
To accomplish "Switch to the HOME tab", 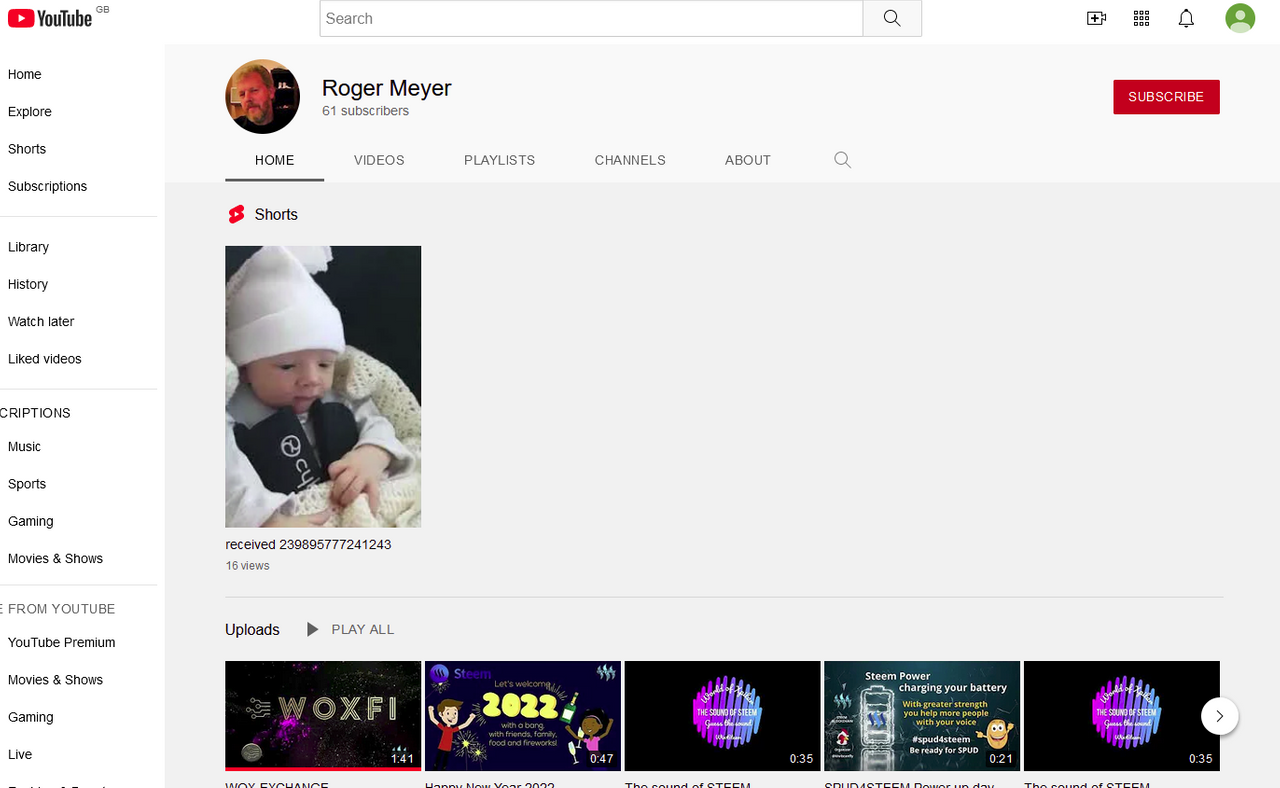I will pos(274,160).
